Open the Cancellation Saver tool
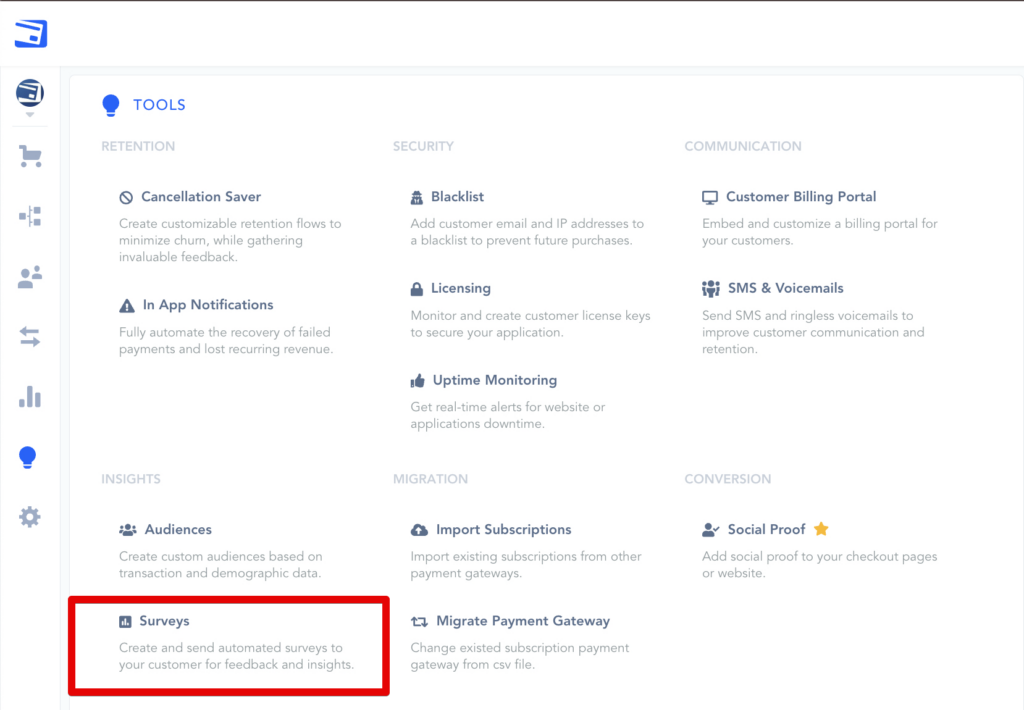This screenshot has height=710, width=1024. pos(200,197)
